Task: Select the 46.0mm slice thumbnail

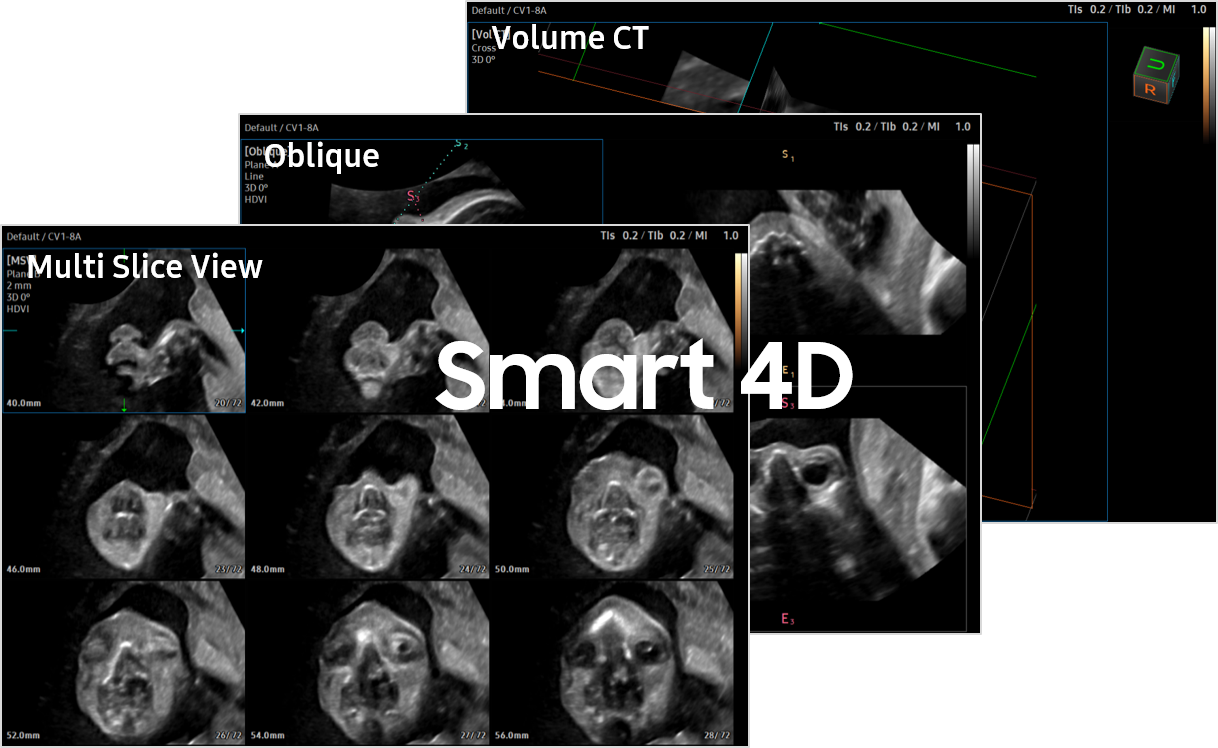Action: (124, 495)
